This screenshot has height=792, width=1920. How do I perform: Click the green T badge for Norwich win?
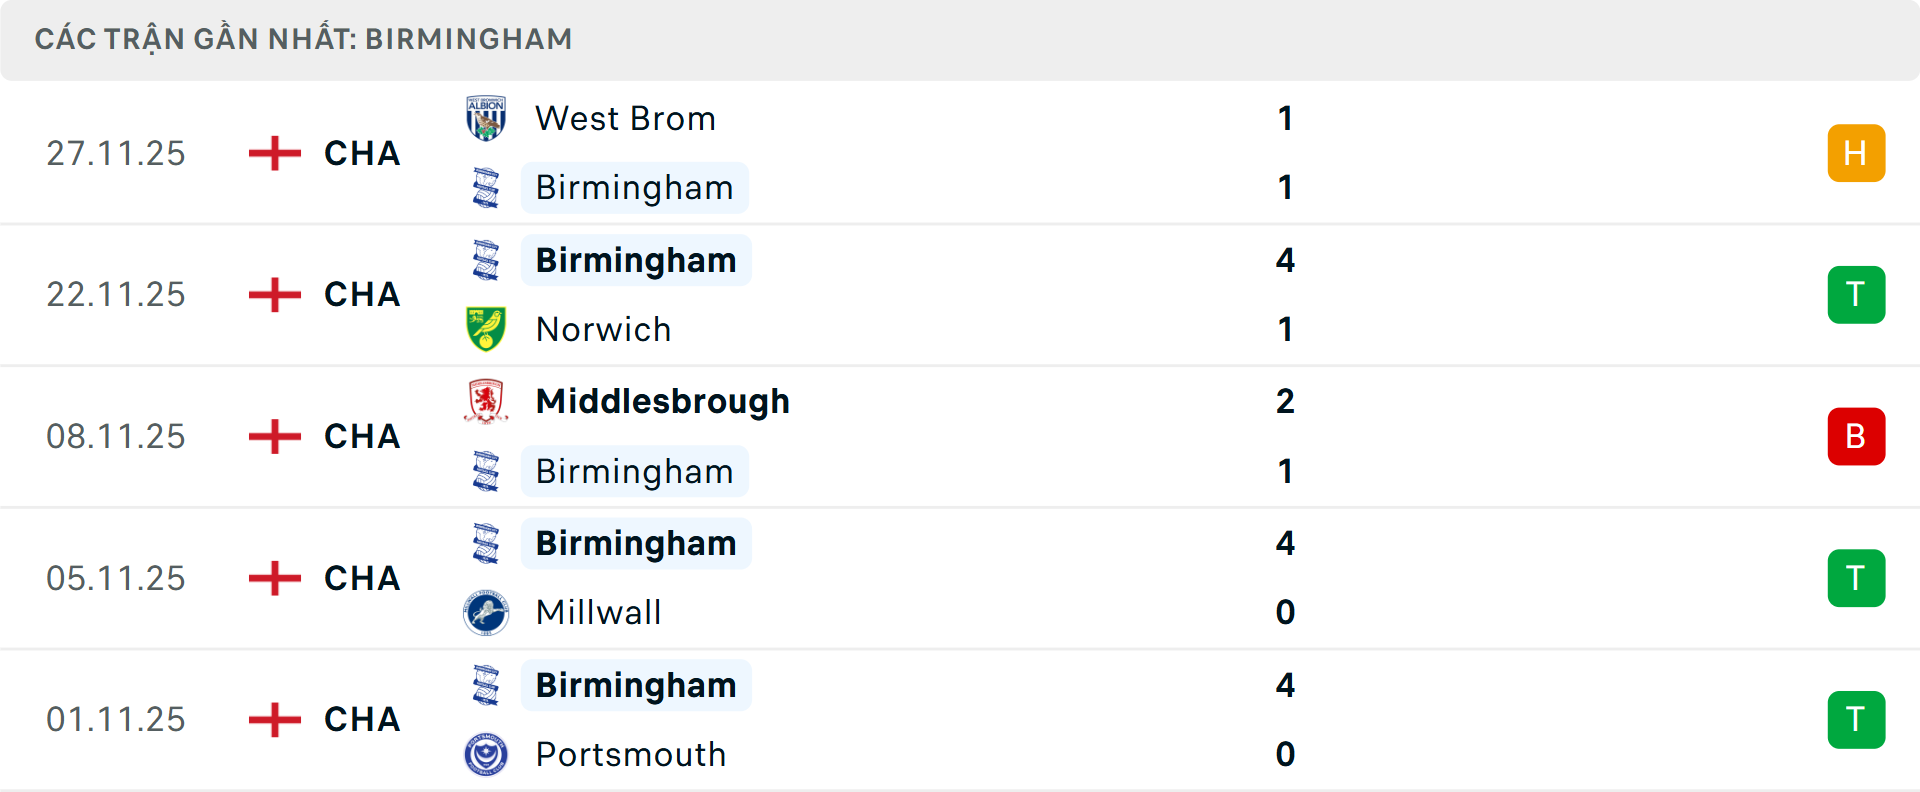(1856, 294)
